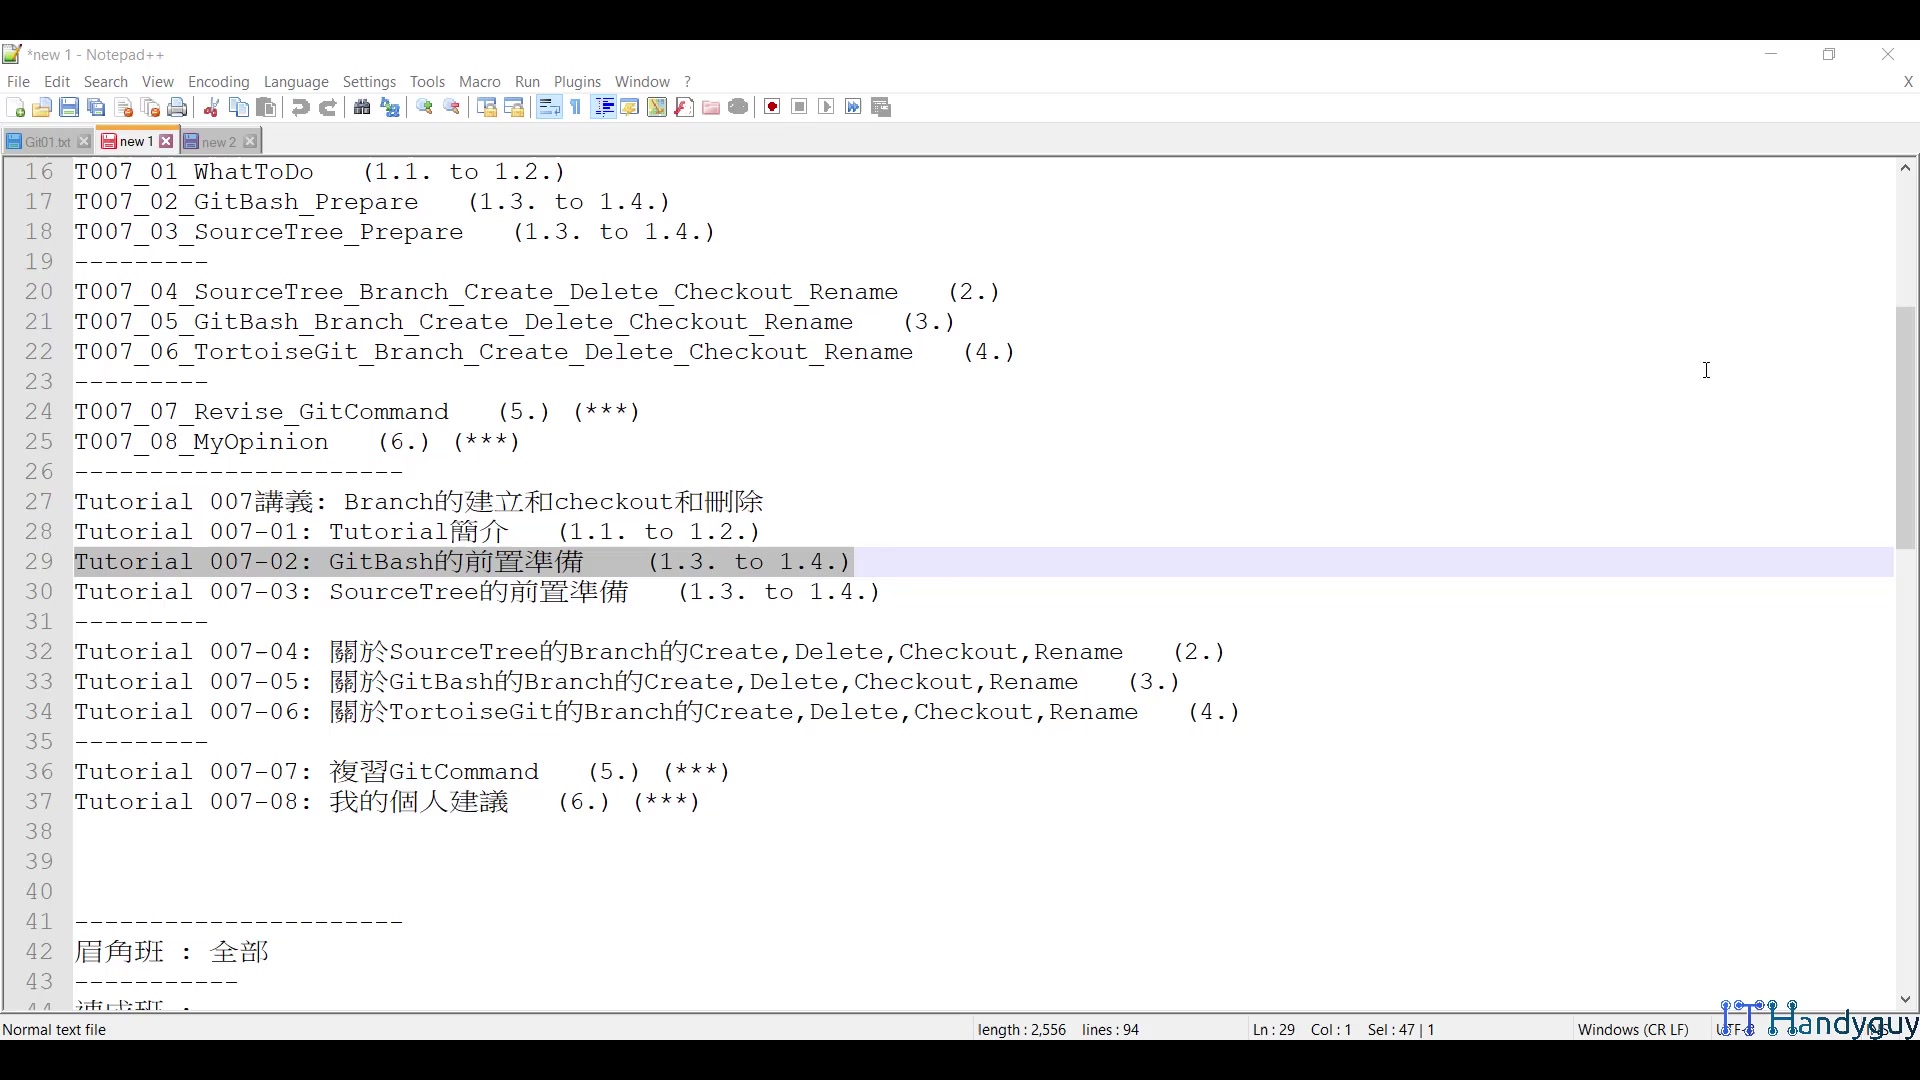Undo the last edit

point(300,107)
